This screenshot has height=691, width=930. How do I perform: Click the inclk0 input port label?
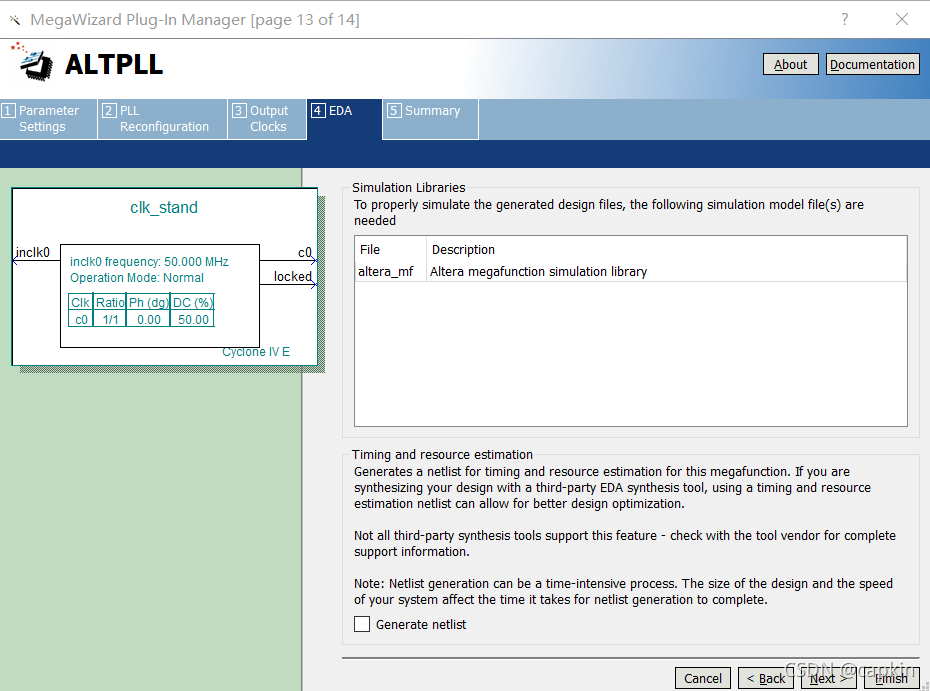[33, 253]
